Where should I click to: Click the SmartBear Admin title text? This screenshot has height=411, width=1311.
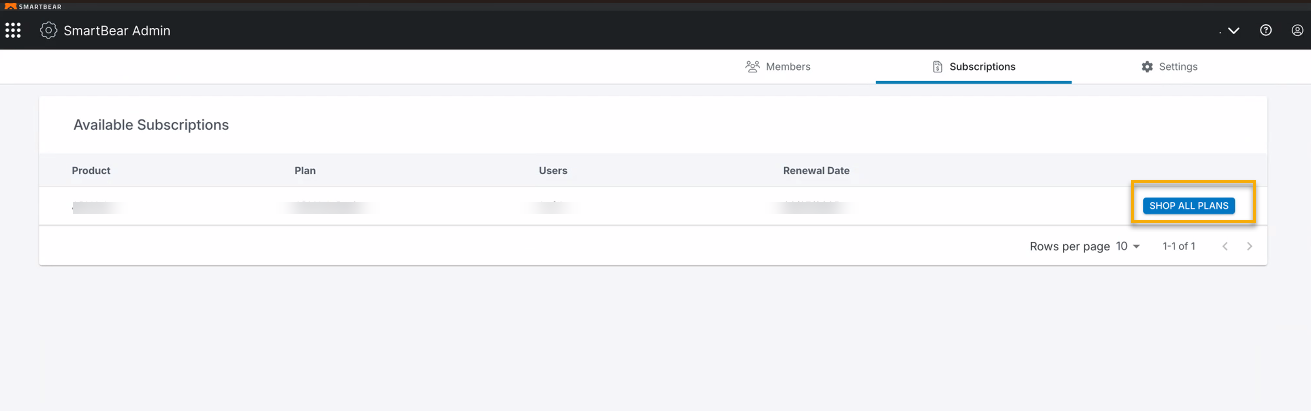[117, 31]
